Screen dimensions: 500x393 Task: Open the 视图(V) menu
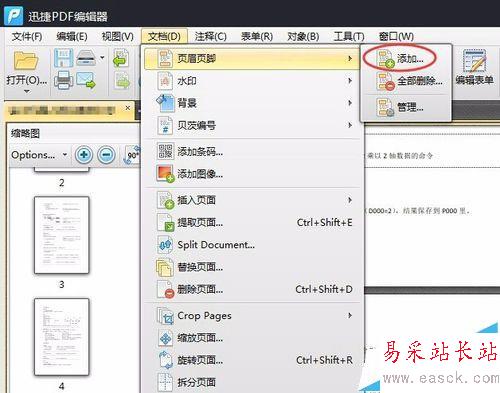coord(117,36)
